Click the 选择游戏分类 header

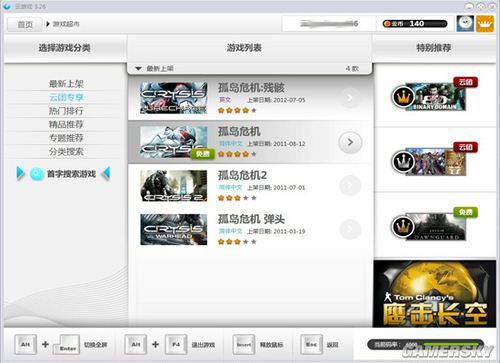pyautogui.click(x=64, y=48)
